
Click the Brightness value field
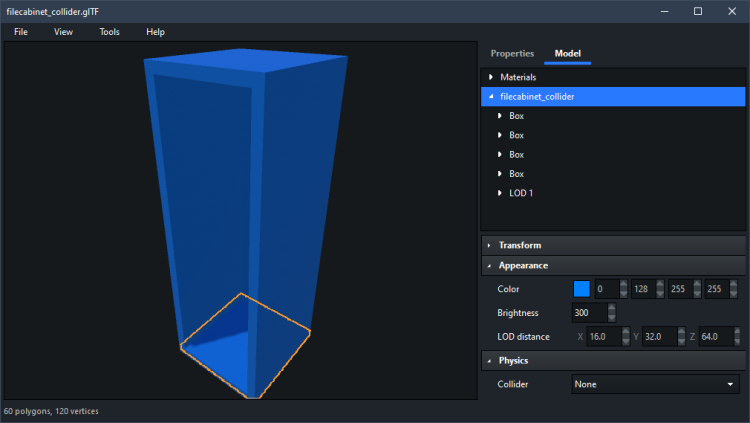tap(588, 313)
